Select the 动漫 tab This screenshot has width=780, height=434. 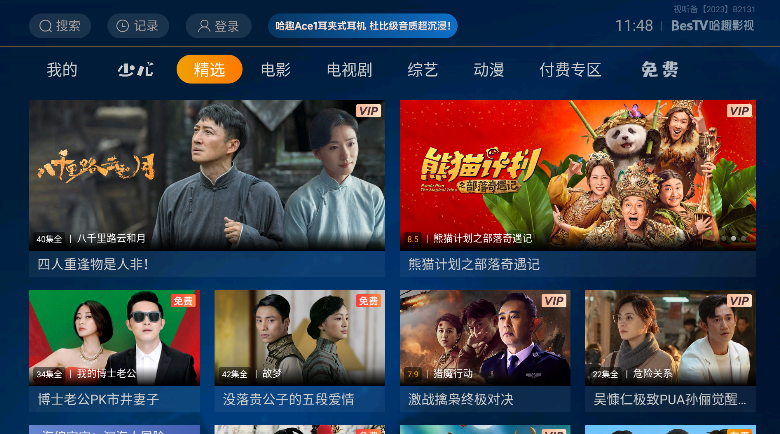click(488, 70)
